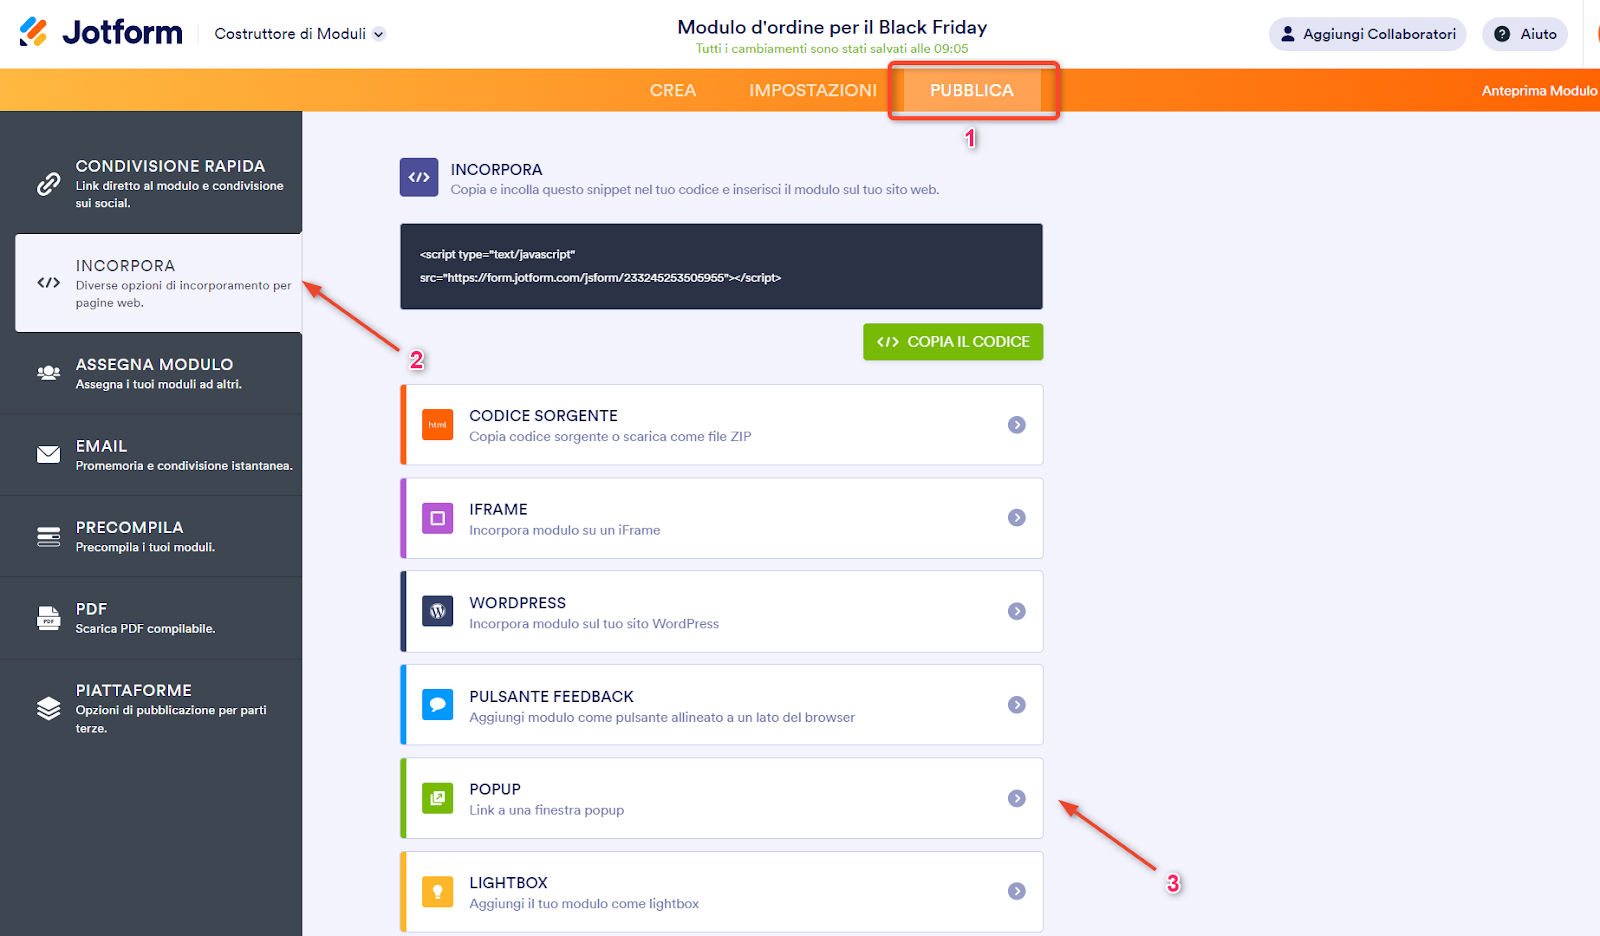Screen dimensions: 1600x936
Task: Open Condivisione Rapida sidebar section
Action: 151,184
